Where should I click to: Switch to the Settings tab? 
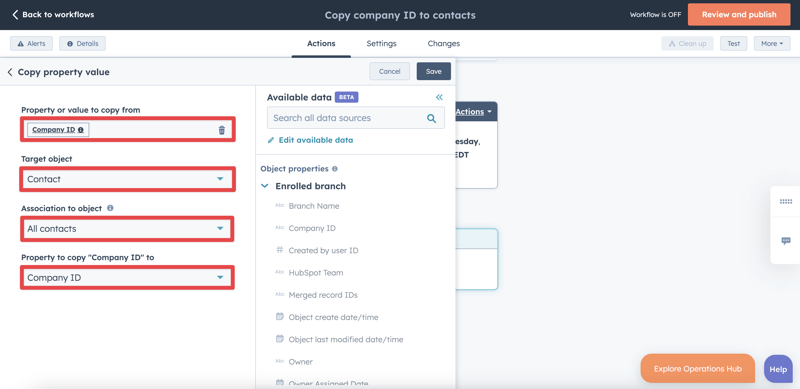[381, 44]
